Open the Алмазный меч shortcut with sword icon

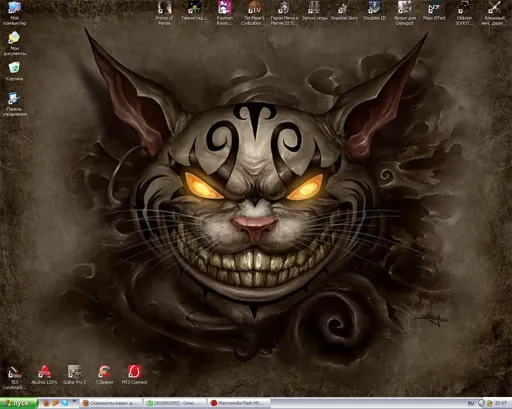coord(494,13)
